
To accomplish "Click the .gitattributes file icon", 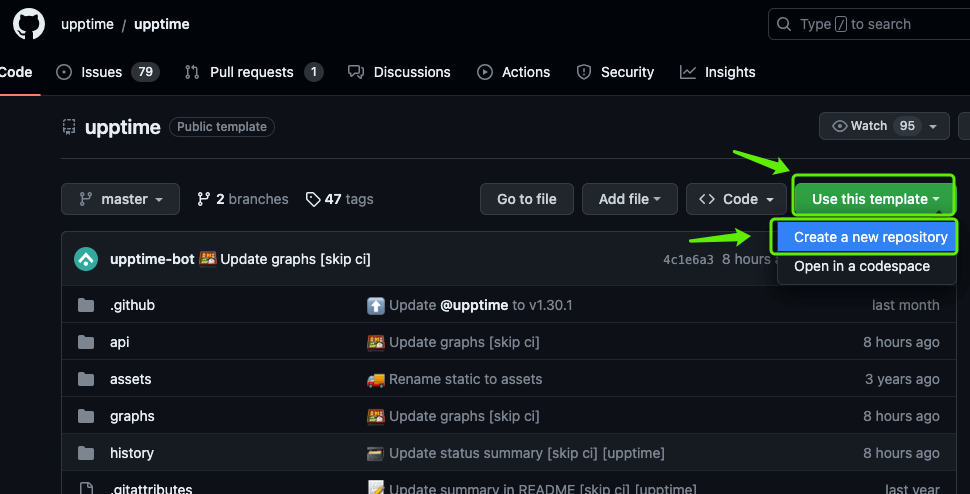I will point(85,488).
